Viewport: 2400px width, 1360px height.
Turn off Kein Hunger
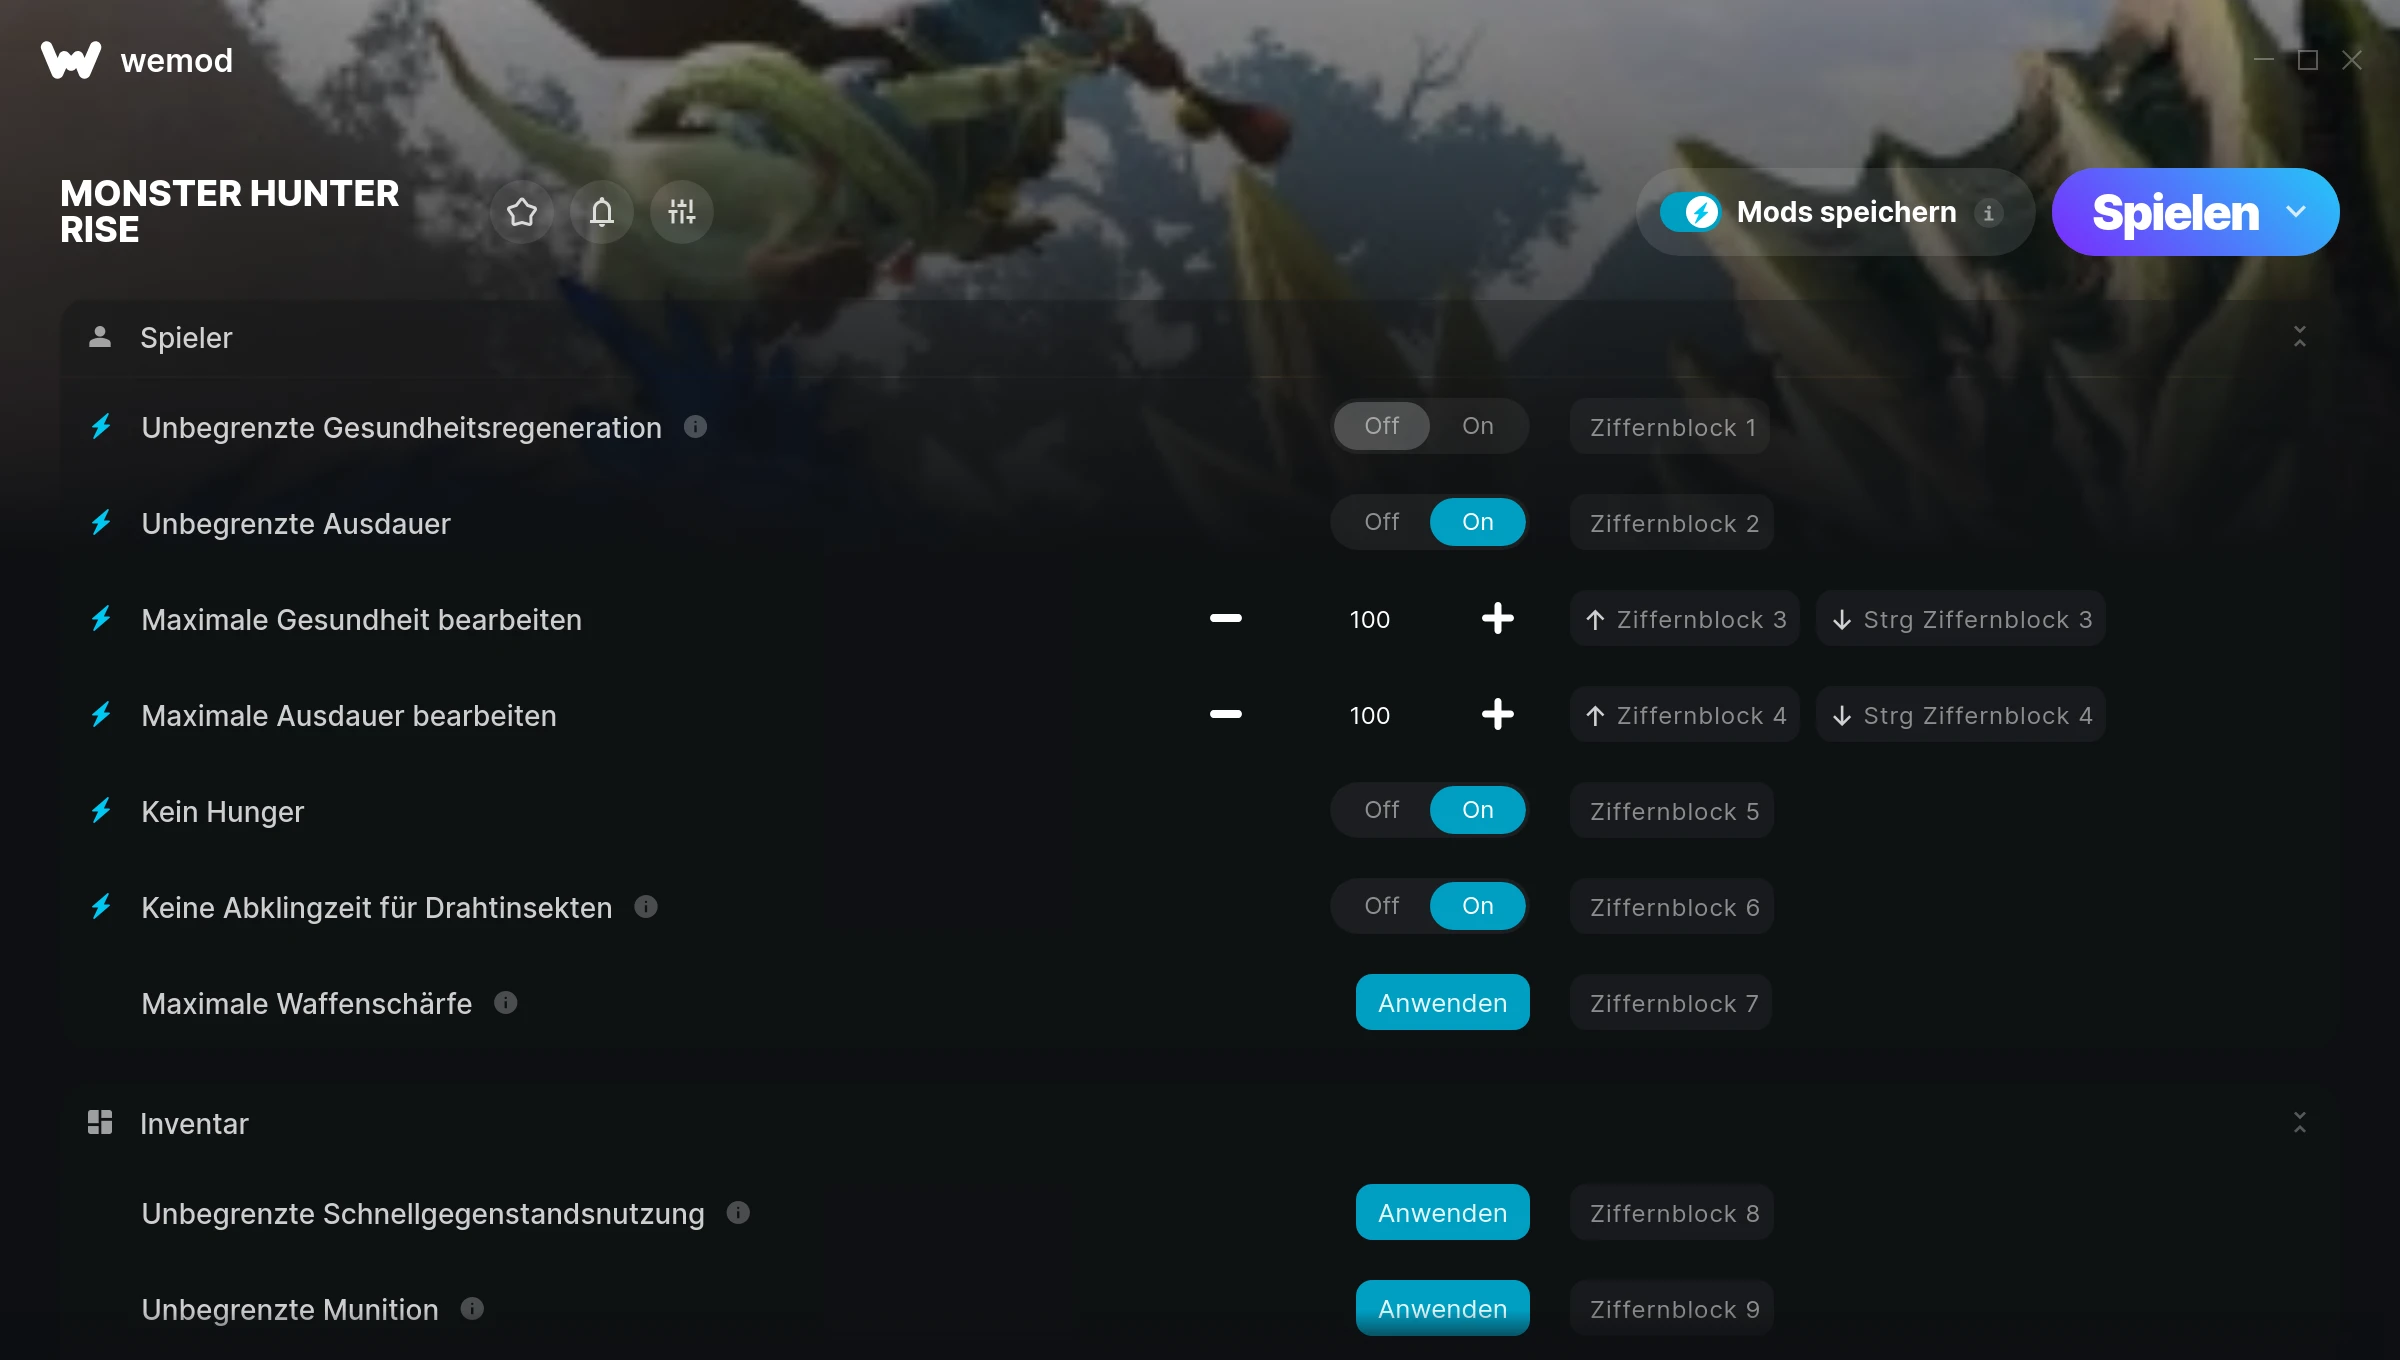[1382, 810]
